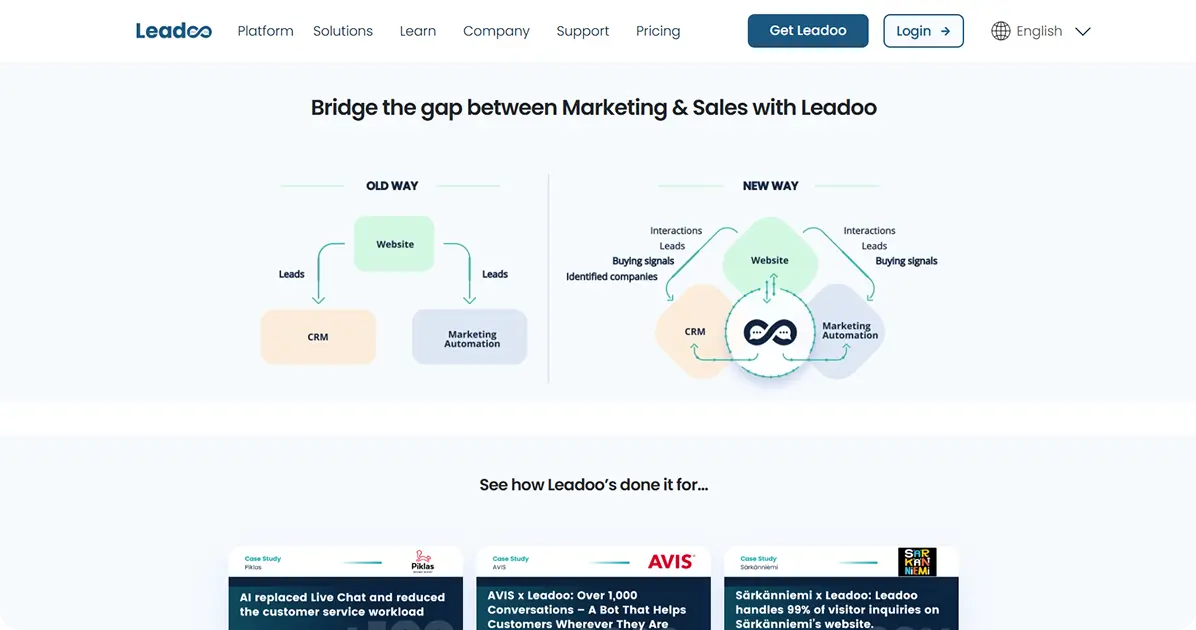Image resolution: width=1196 pixels, height=630 pixels.
Task: Click the Leadoo infinity chat icon in diagram
Action: (x=770, y=332)
